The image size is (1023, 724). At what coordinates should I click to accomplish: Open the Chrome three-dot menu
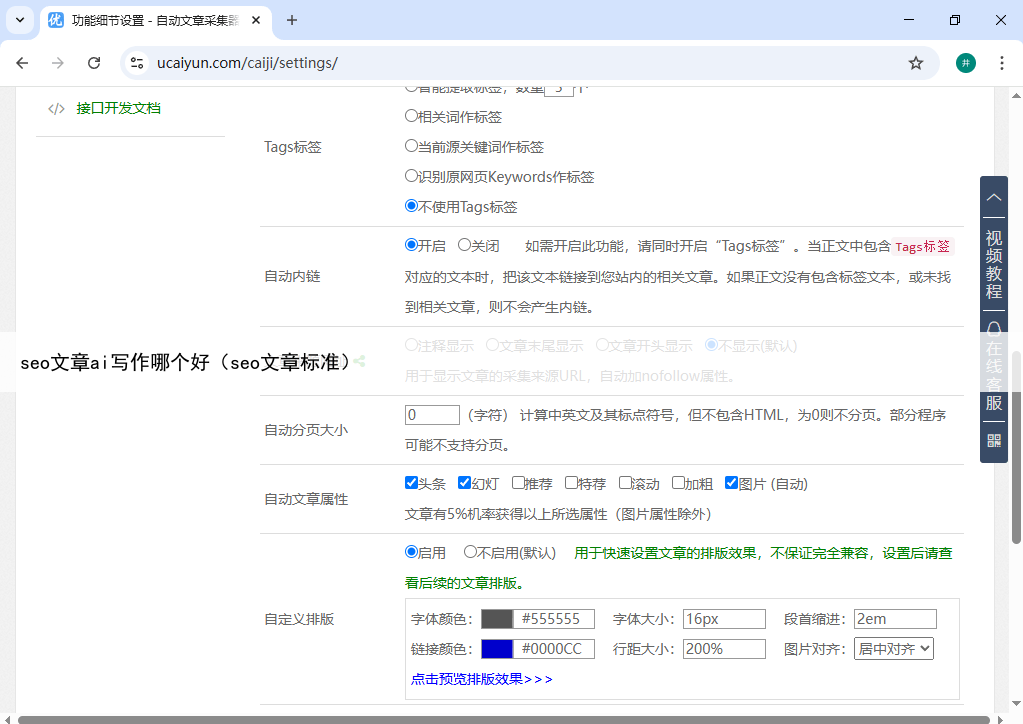(1002, 63)
